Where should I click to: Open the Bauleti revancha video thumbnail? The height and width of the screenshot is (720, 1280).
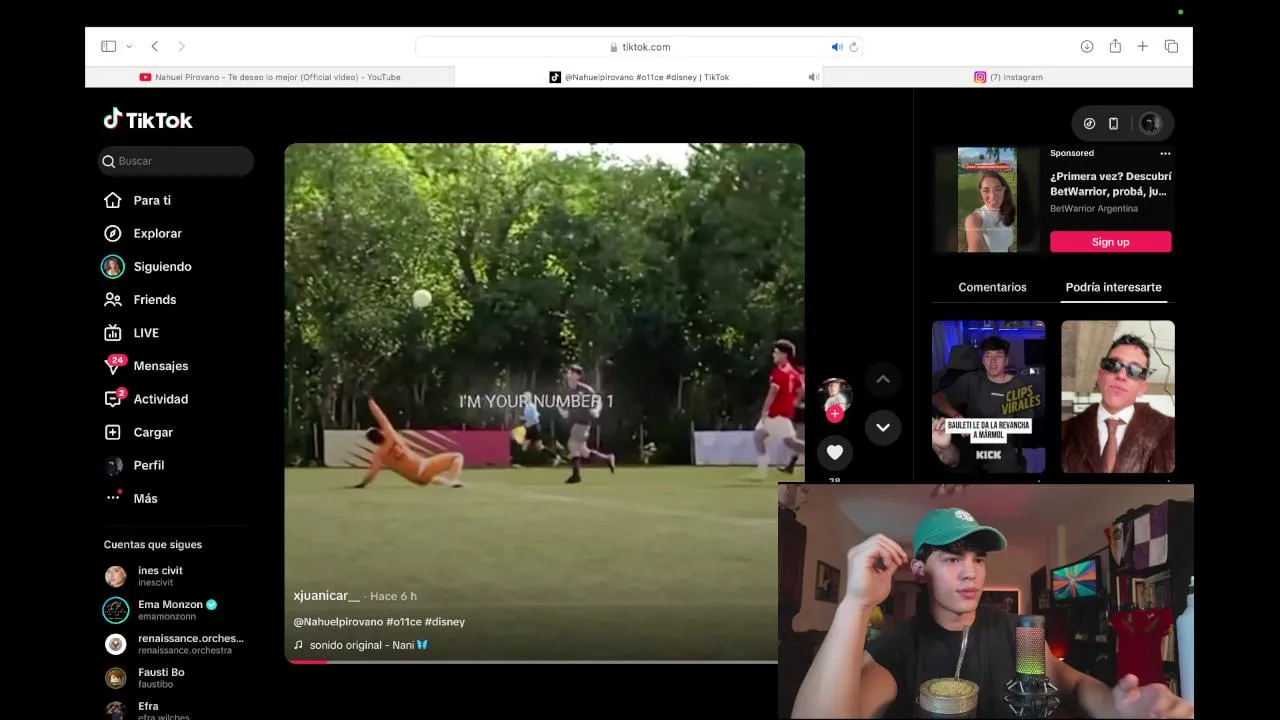click(988, 396)
